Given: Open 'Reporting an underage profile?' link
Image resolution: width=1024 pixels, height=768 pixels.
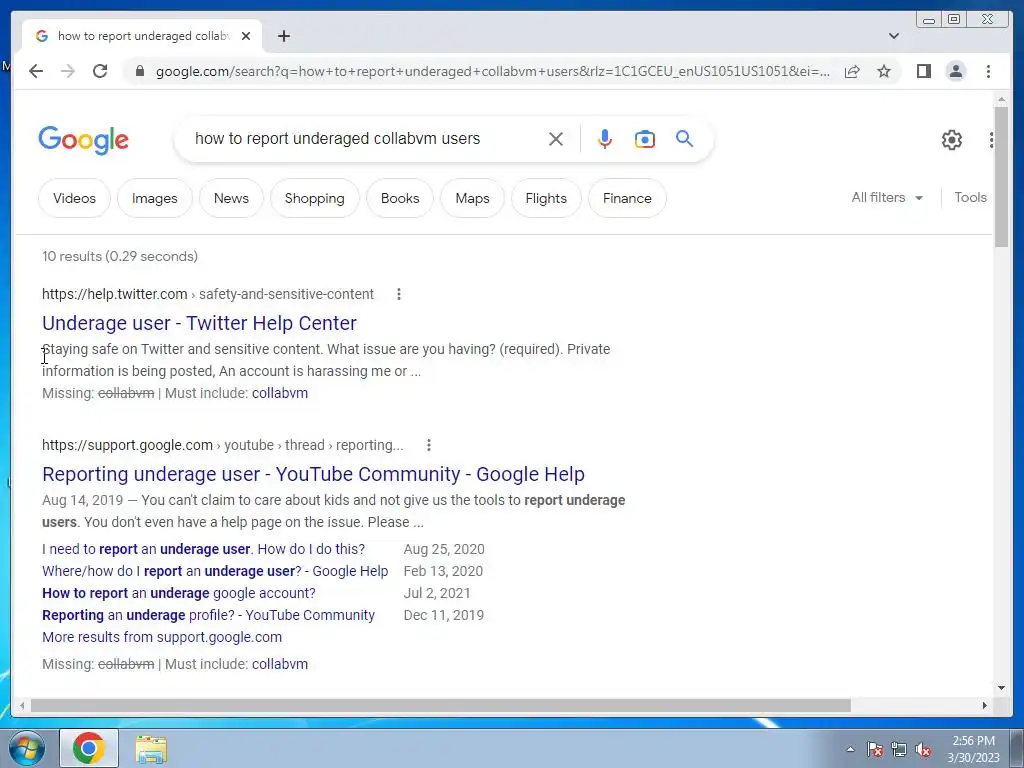Looking at the screenshot, I should coord(208,615).
